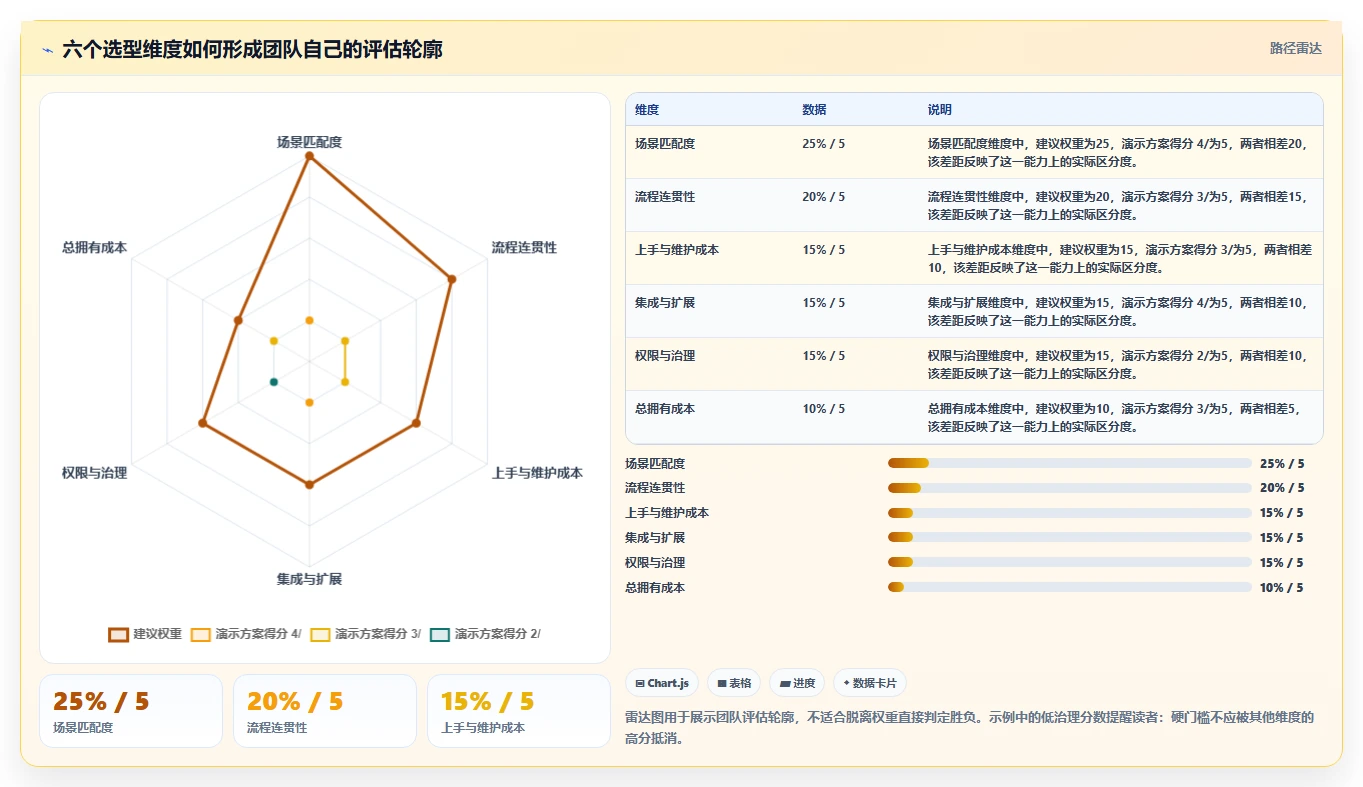This screenshot has height=787, width=1363.
Task: Click the 场景匹配度 radar axis label
Action: [x=309, y=142]
